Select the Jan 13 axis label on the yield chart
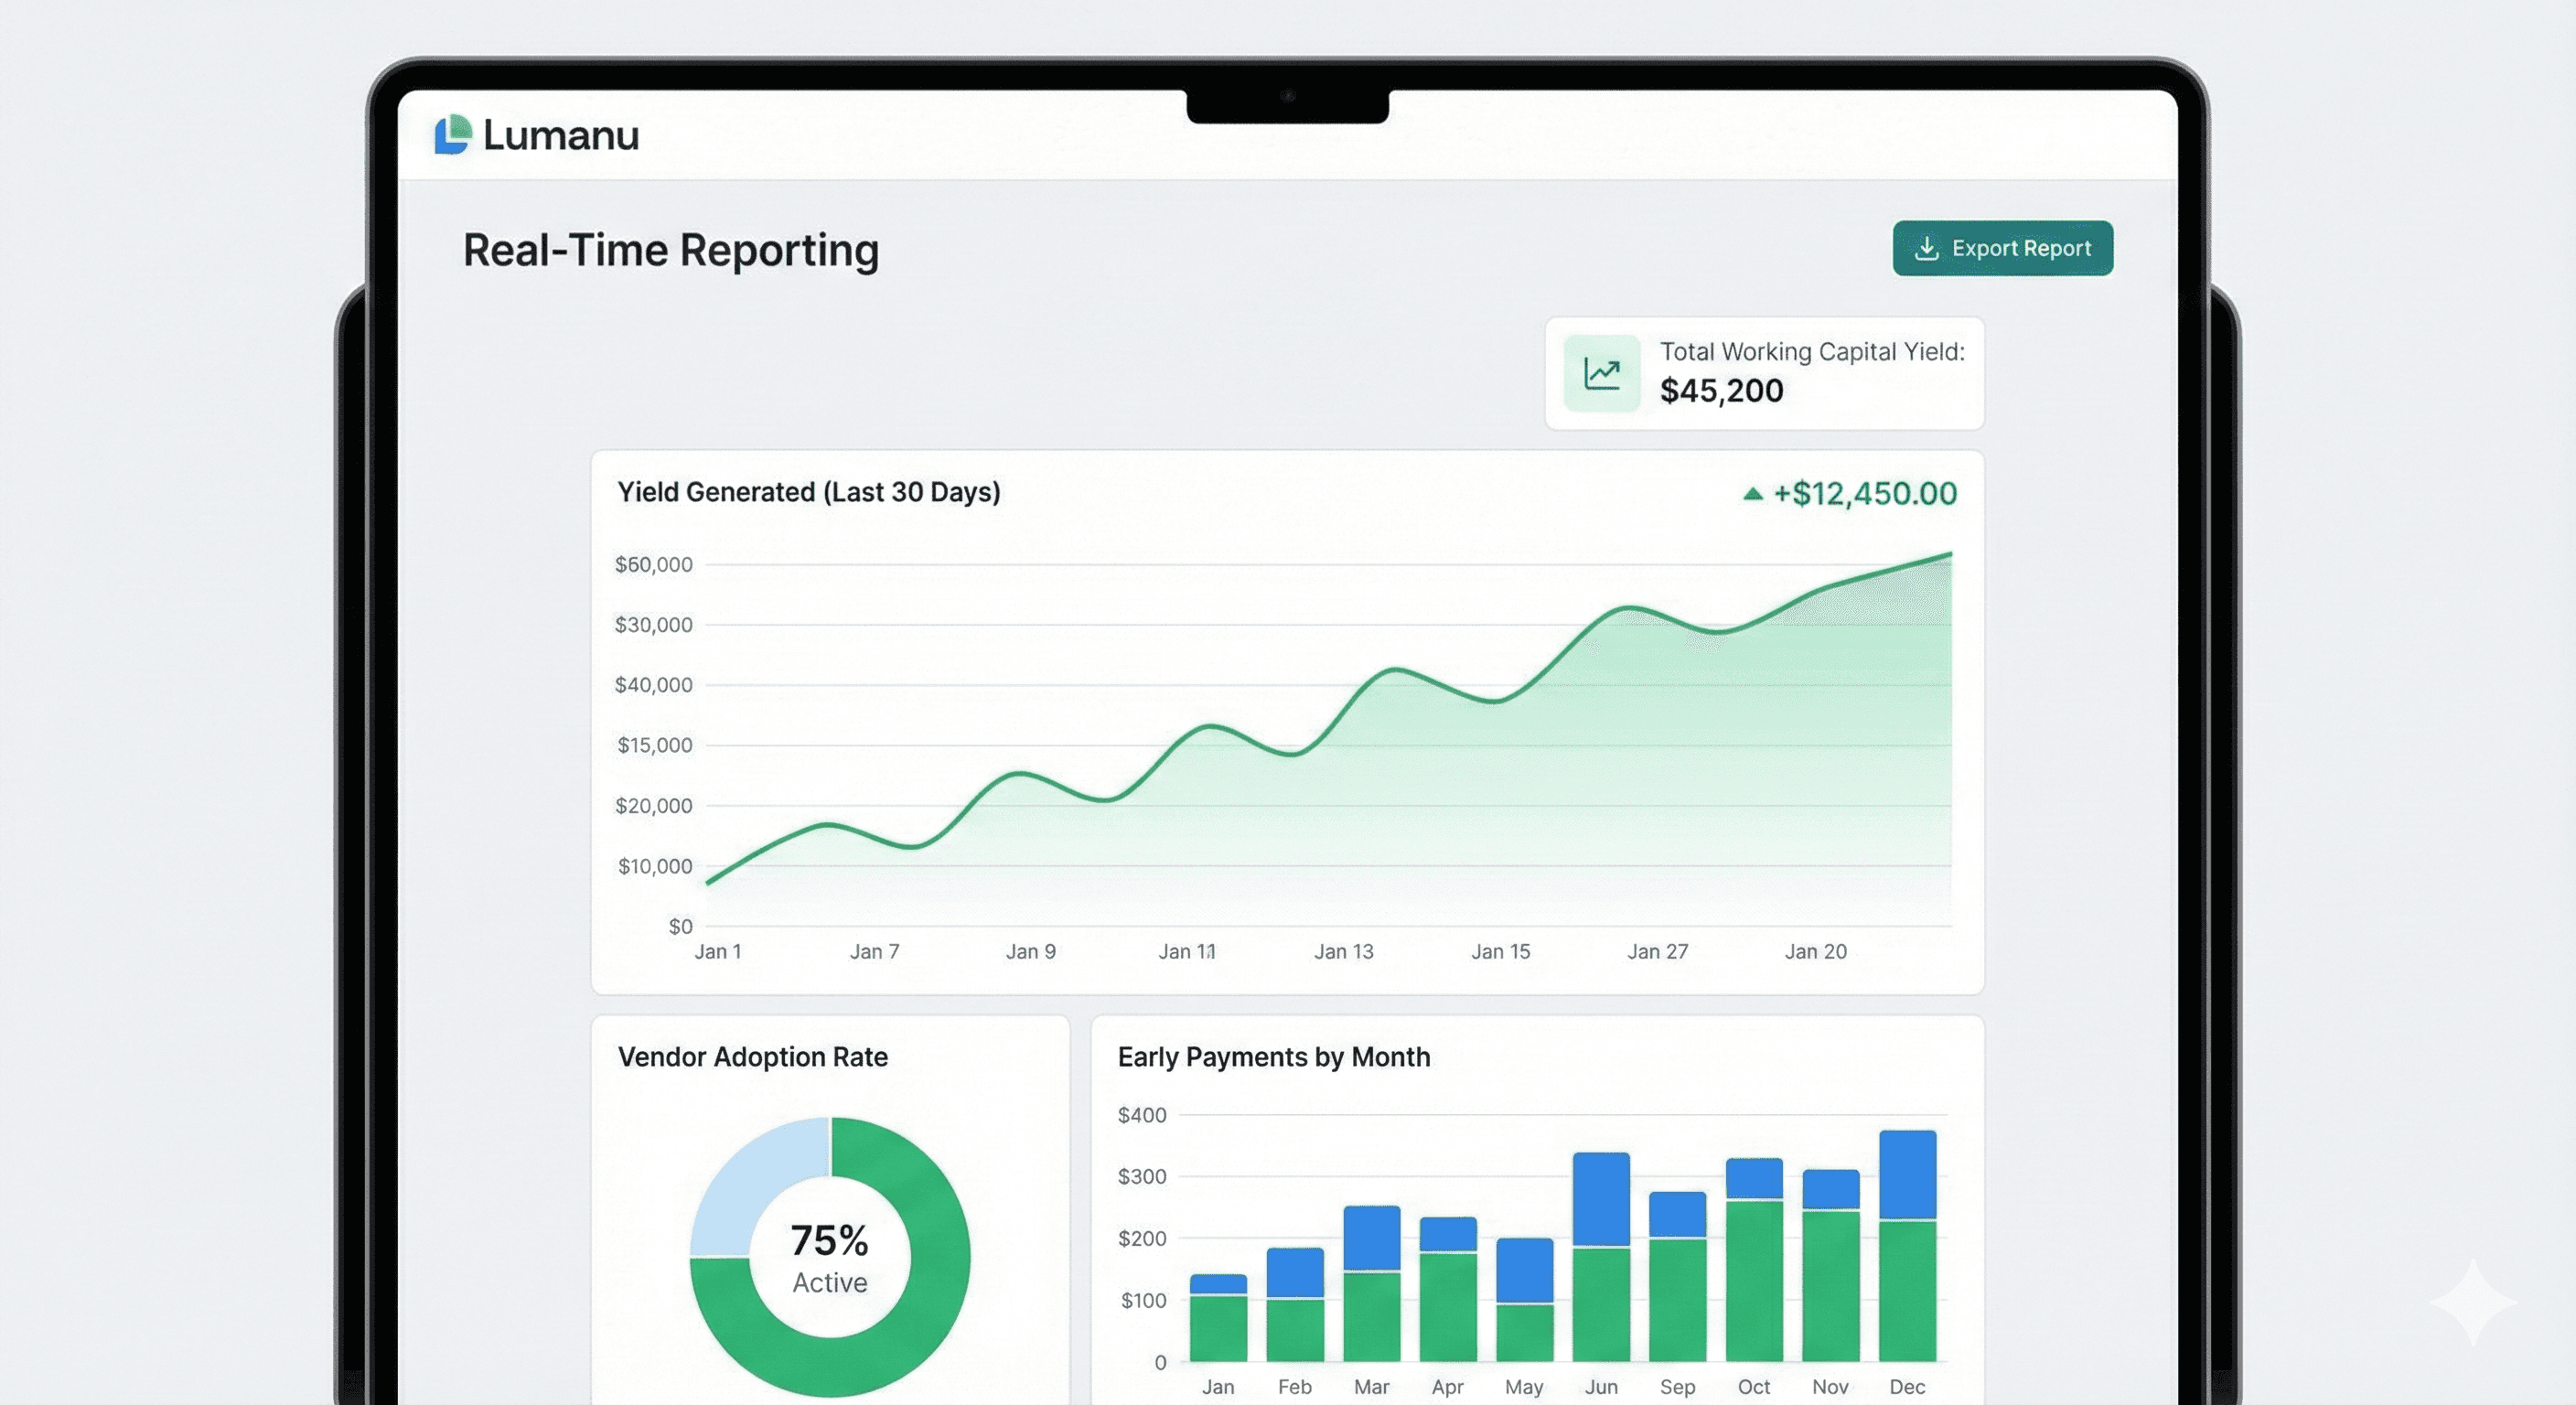This screenshot has width=2576, height=1405. tap(1344, 951)
